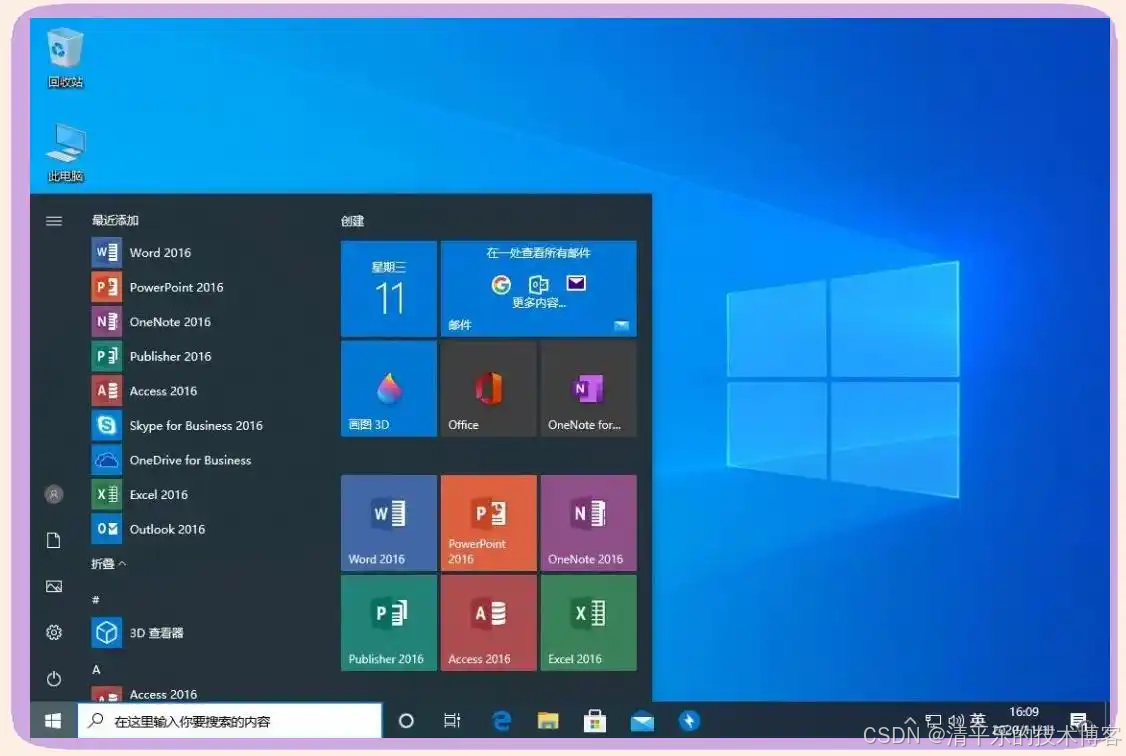Open Microsoft Store from taskbar

[x=595, y=721]
